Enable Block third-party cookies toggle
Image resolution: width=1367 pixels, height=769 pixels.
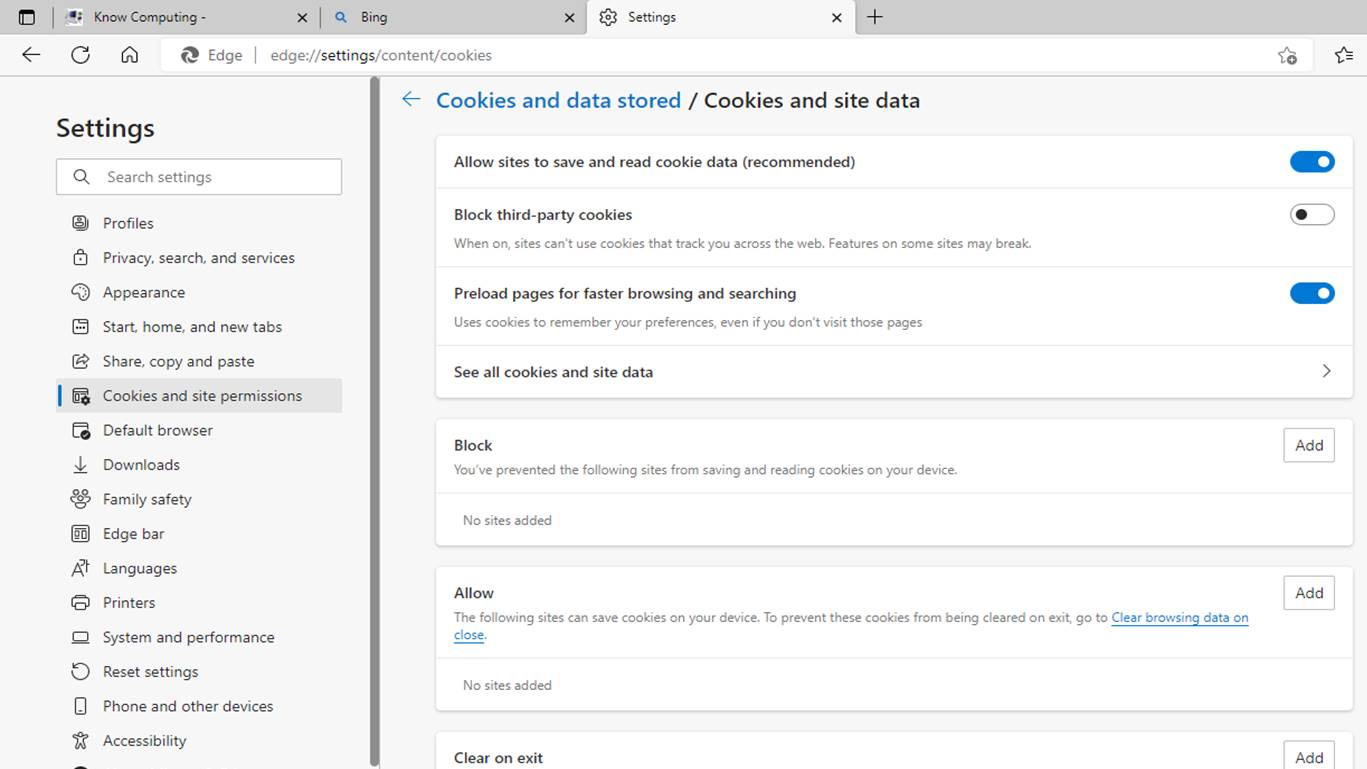click(1311, 215)
